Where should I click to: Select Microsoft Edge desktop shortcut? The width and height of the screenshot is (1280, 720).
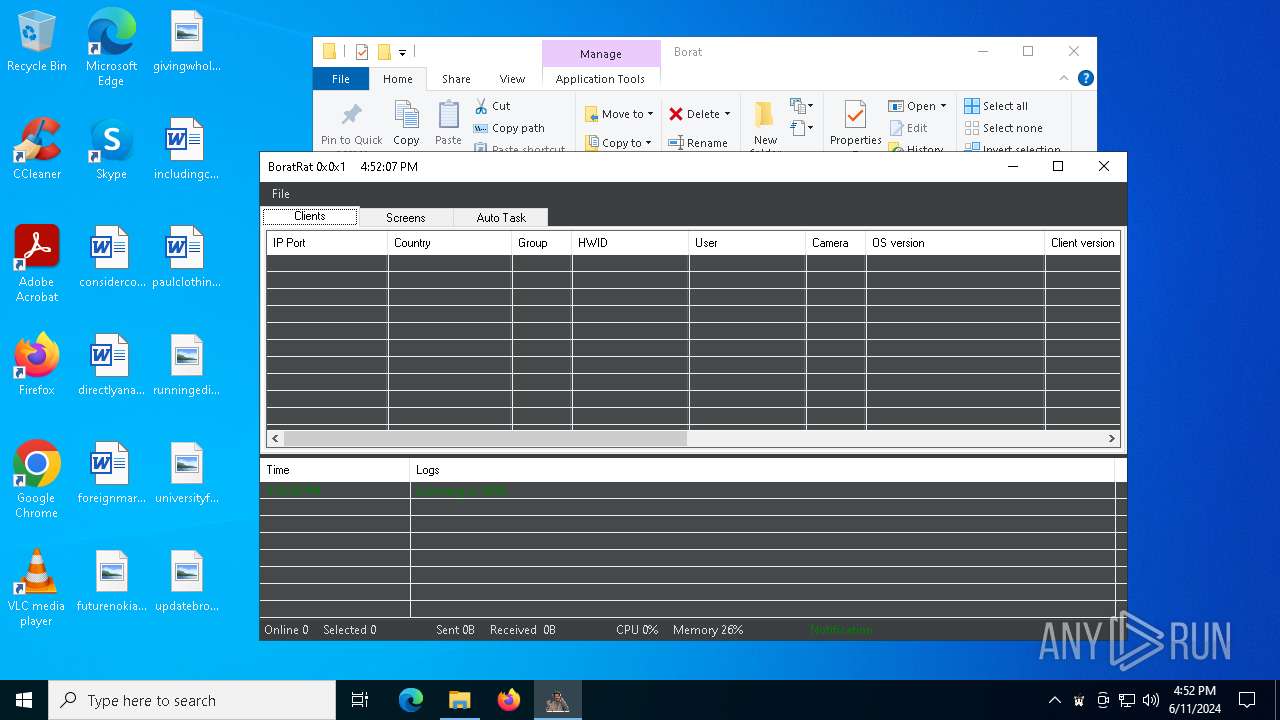pyautogui.click(x=111, y=46)
